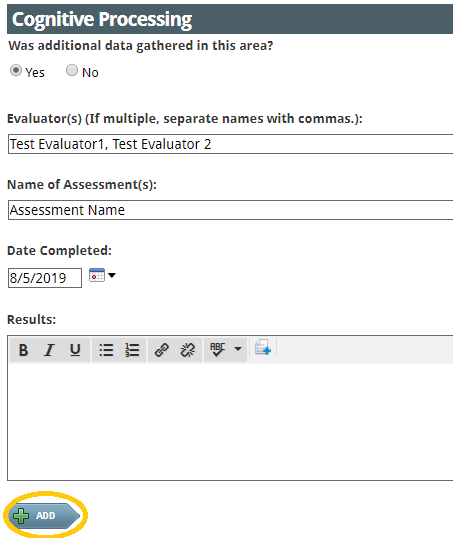Click inside the Results text area

pos(231,422)
